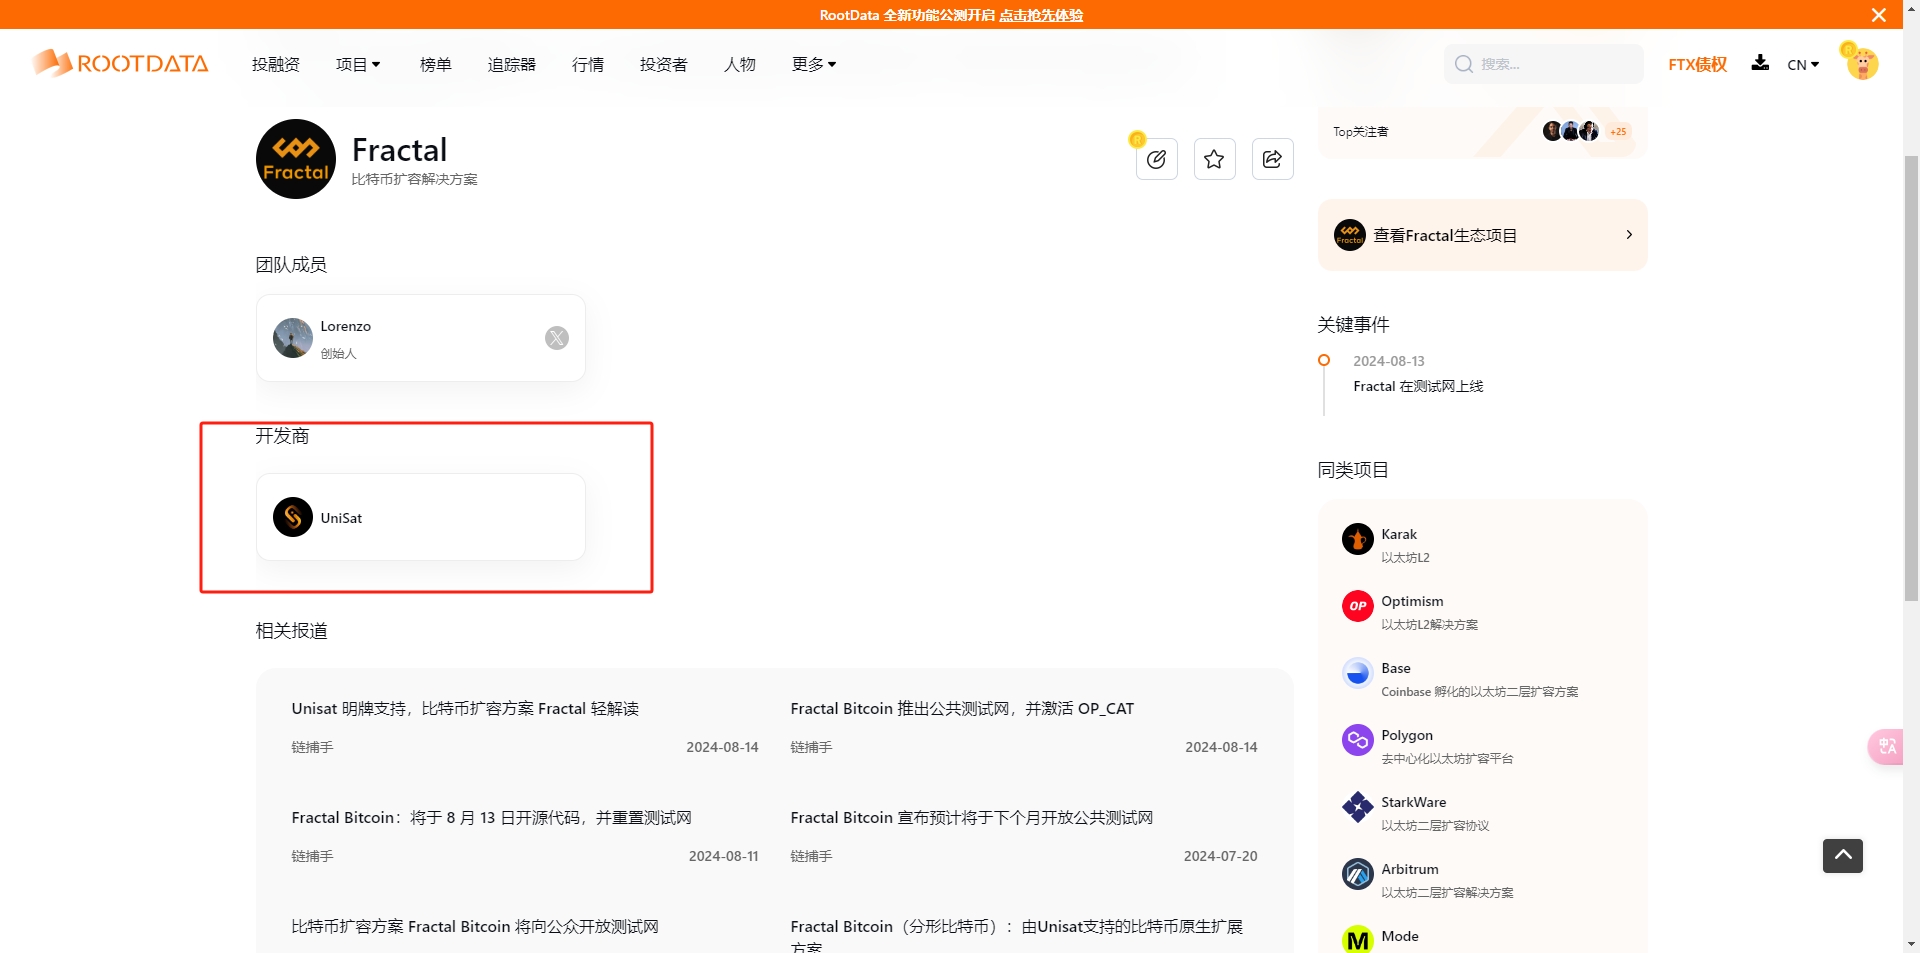The image size is (1920, 953).
Task: Open Lorenzo's X profile icon
Action: coord(557,338)
